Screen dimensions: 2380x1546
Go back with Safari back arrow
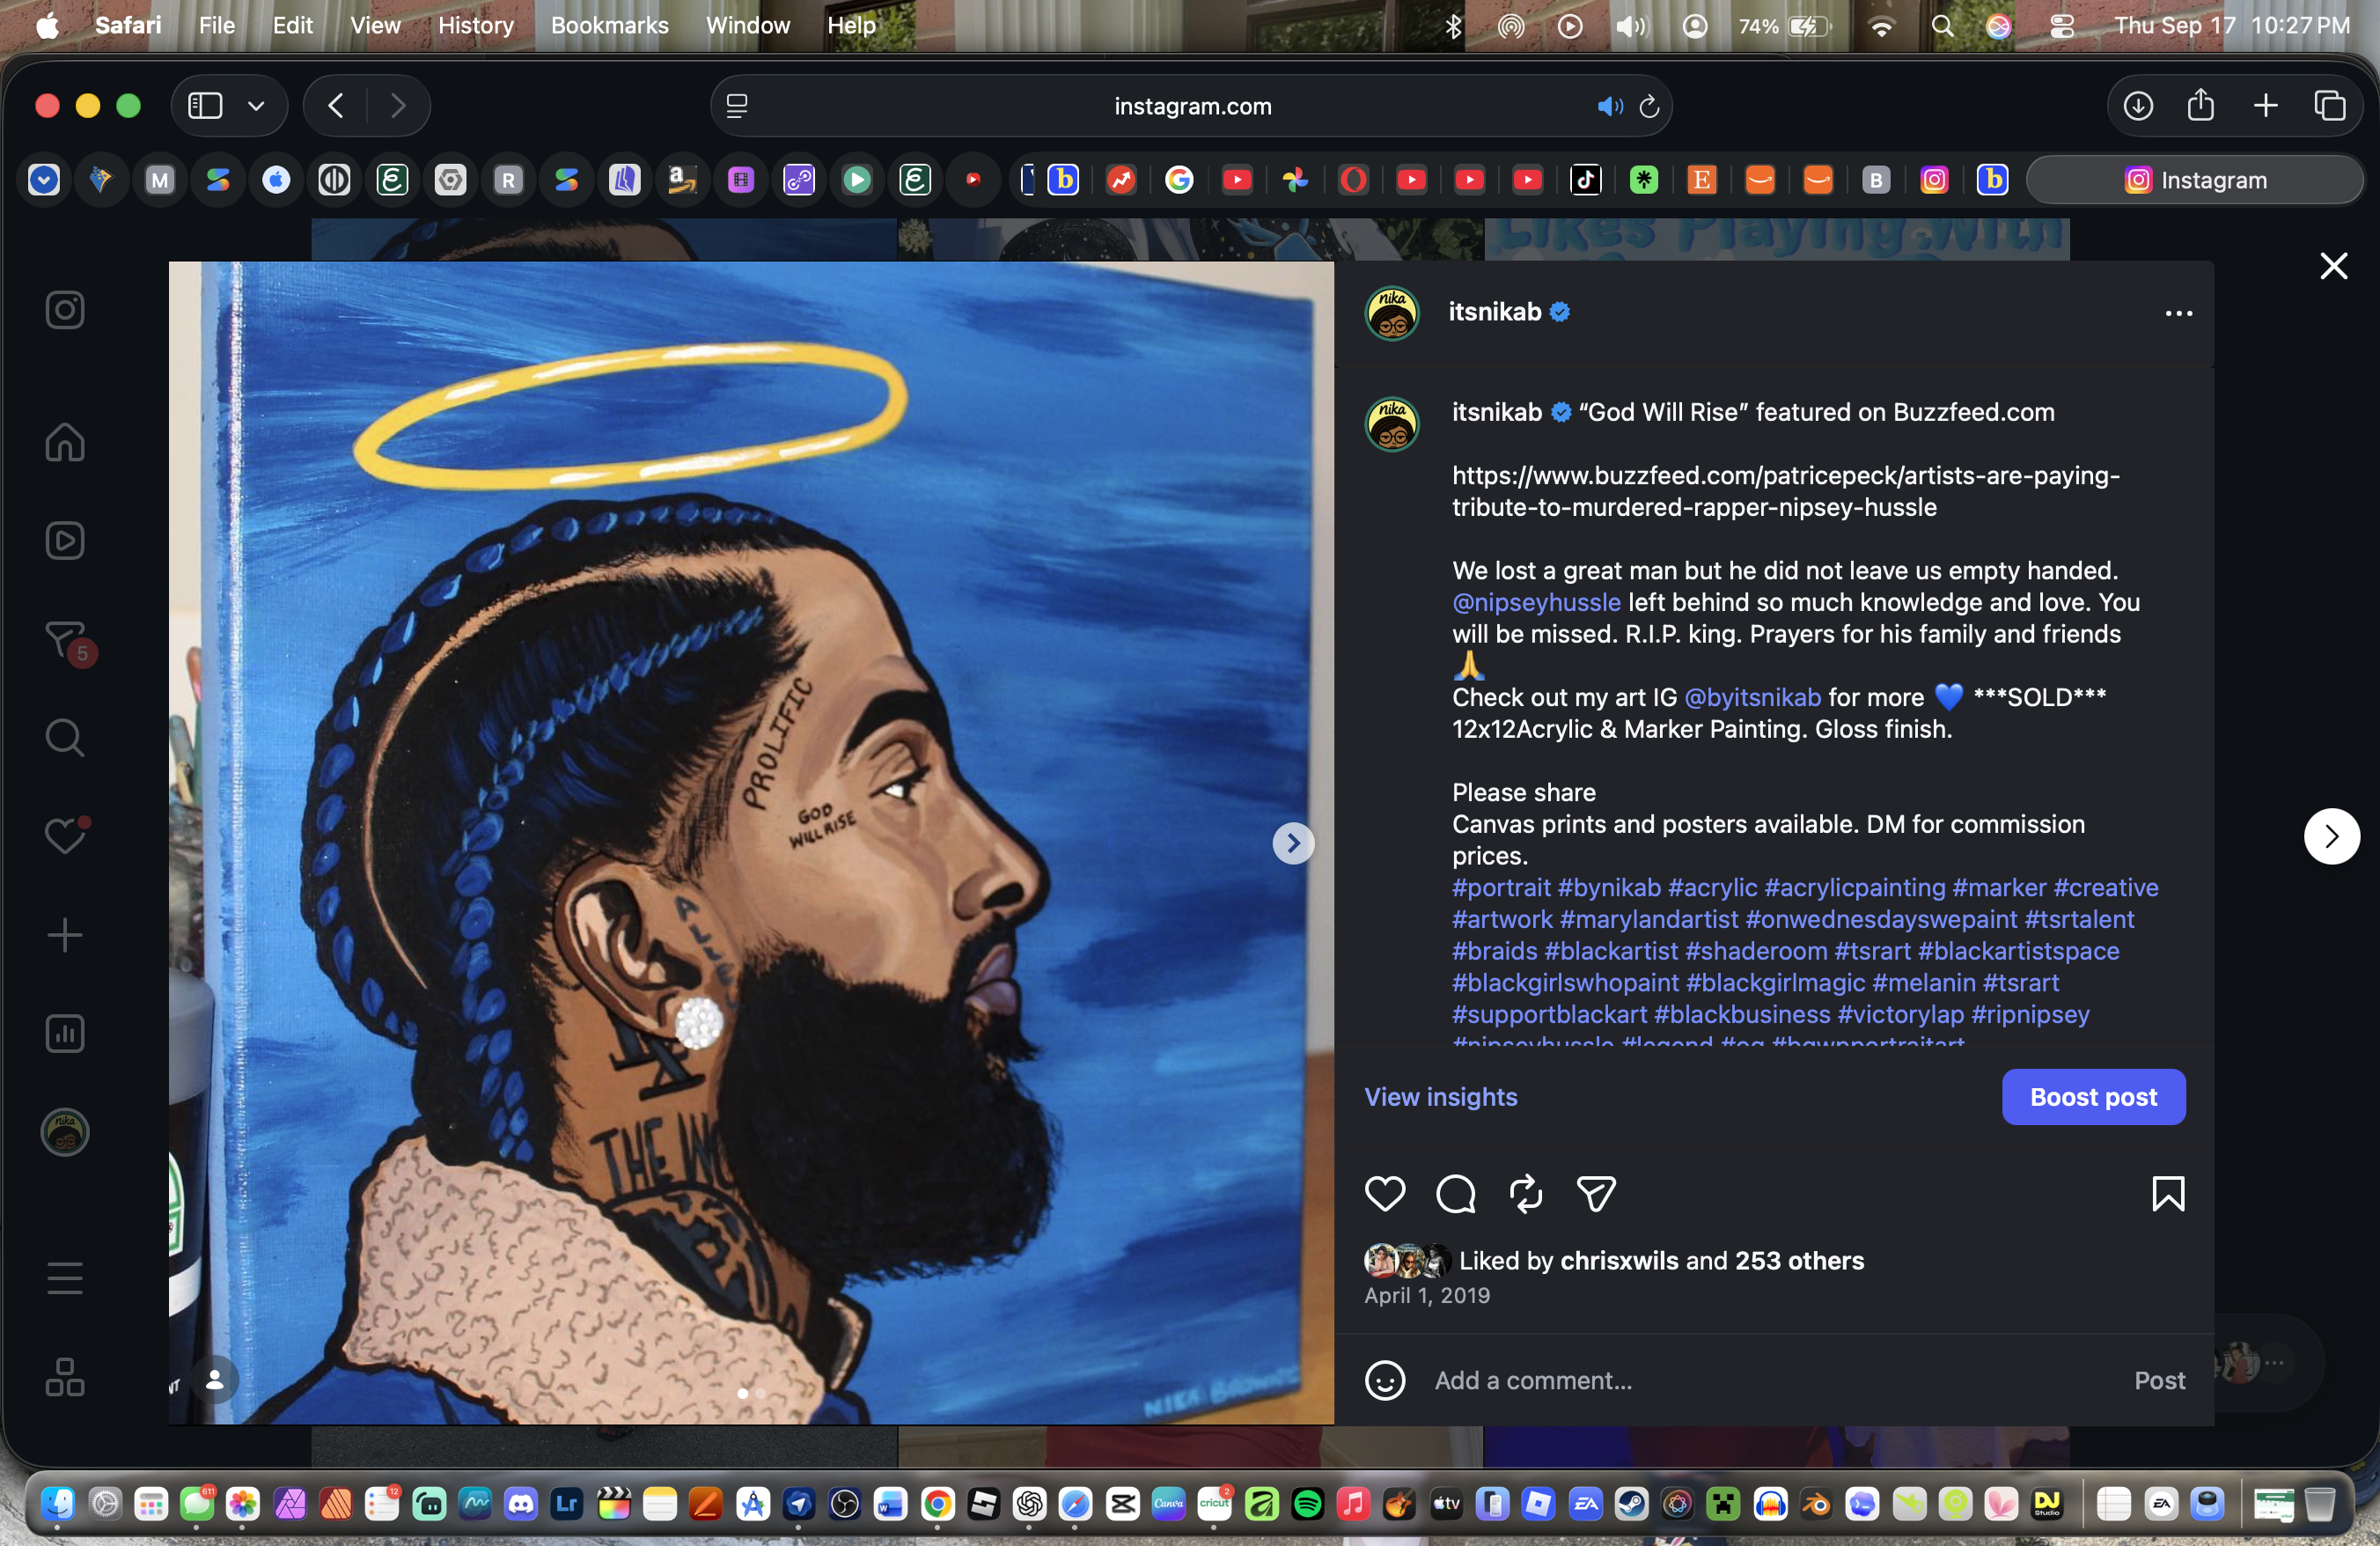336,106
